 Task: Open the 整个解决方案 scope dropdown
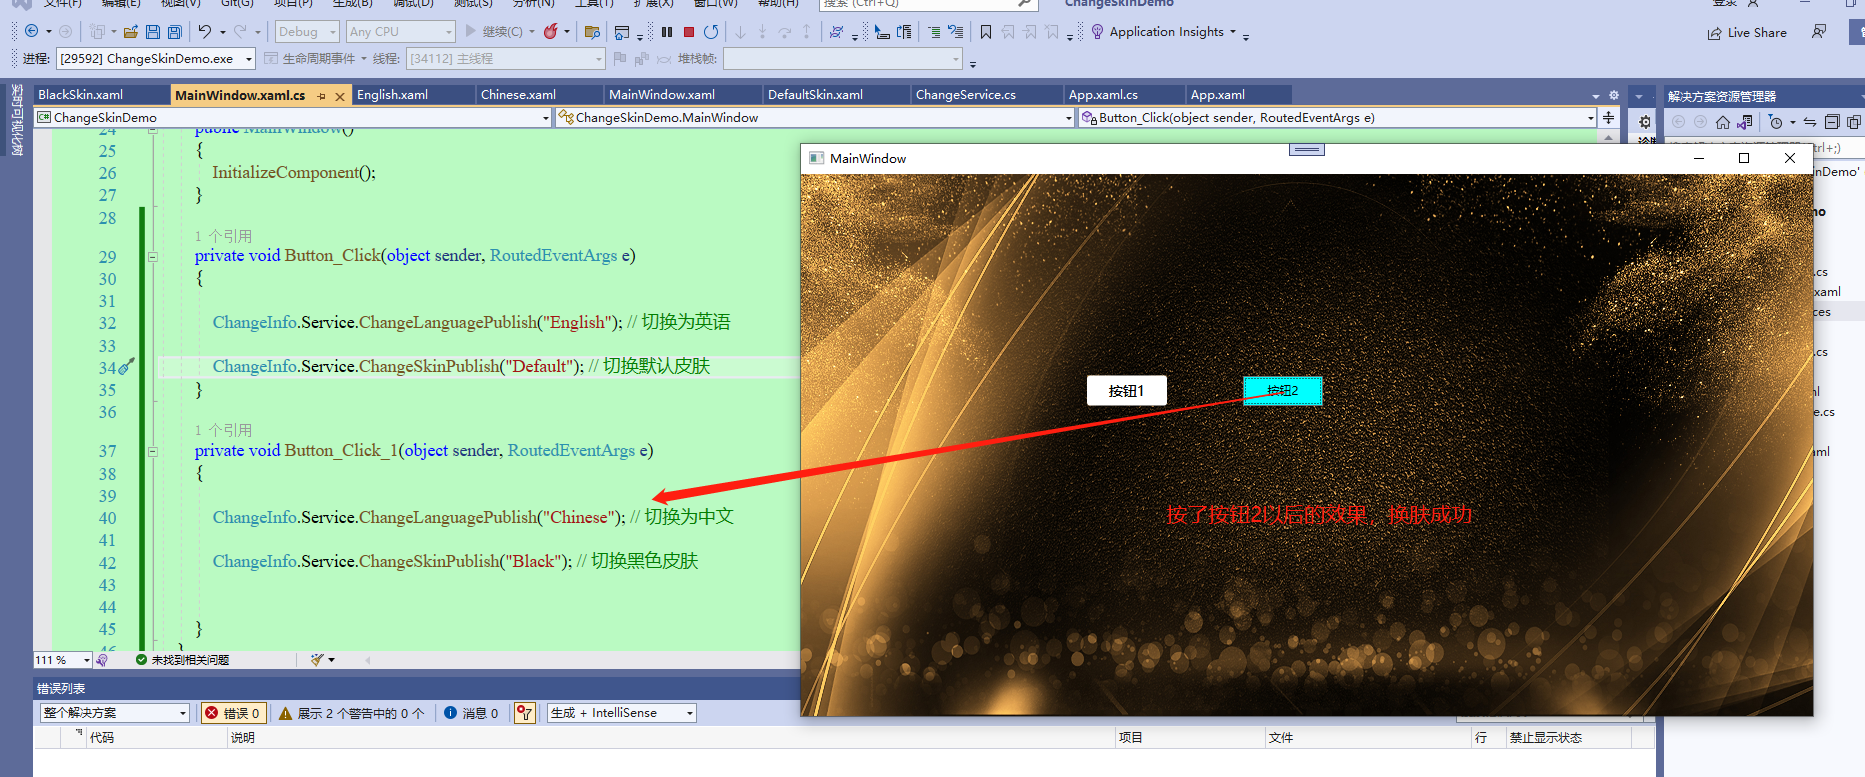pyautogui.click(x=115, y=713)
